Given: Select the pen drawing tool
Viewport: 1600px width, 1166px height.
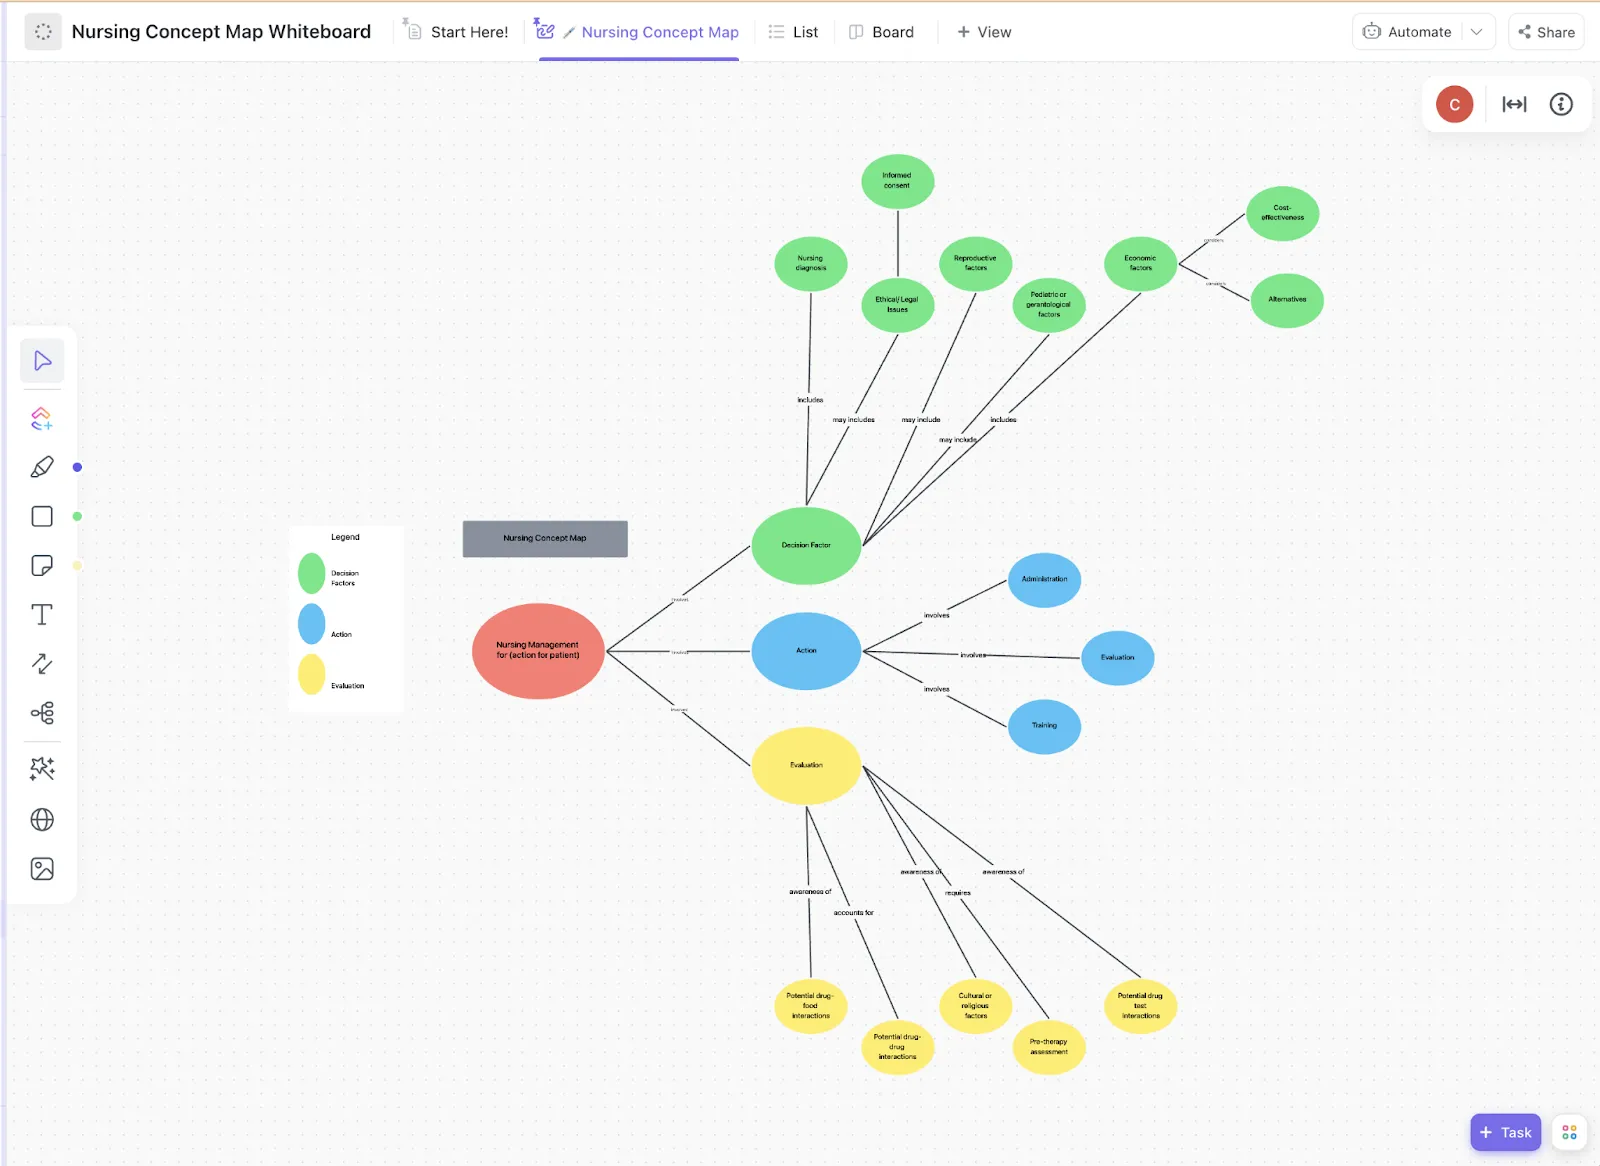Looking at the screenshot, I should (x=42, y=467).
